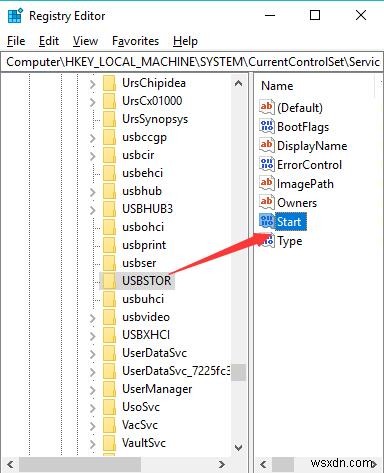Expand the UrsChipidea key
Screen dimensions: 384x473
pos(93,84)
